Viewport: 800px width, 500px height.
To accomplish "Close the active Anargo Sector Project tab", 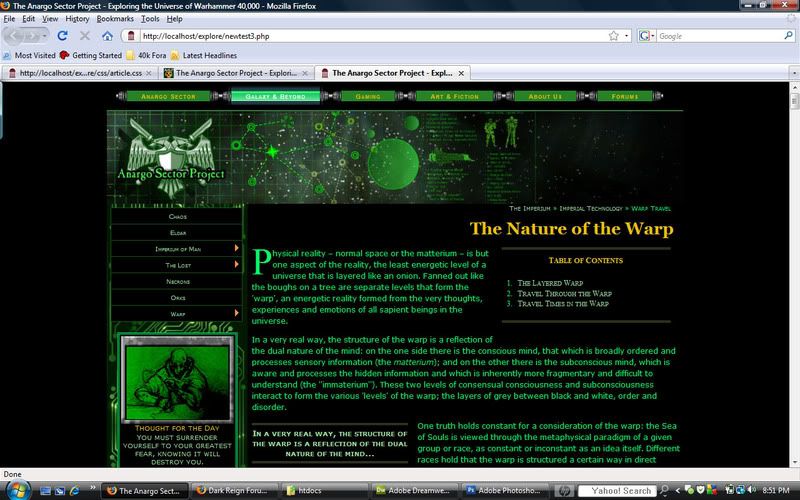I will pyautogui.click(x=461, y=73).
